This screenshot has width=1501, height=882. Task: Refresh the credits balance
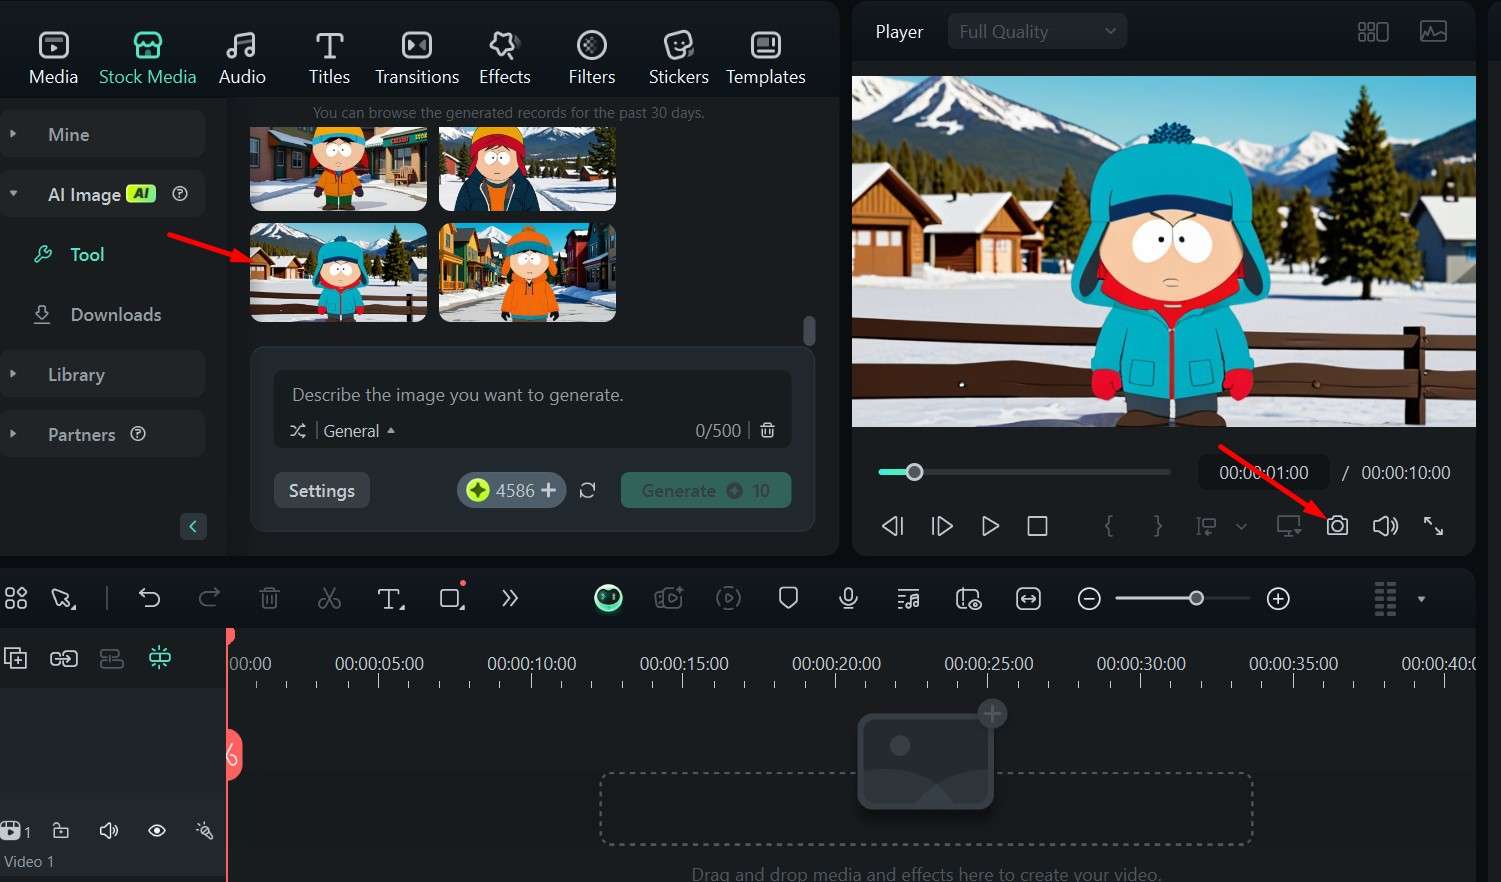point(588,490)
